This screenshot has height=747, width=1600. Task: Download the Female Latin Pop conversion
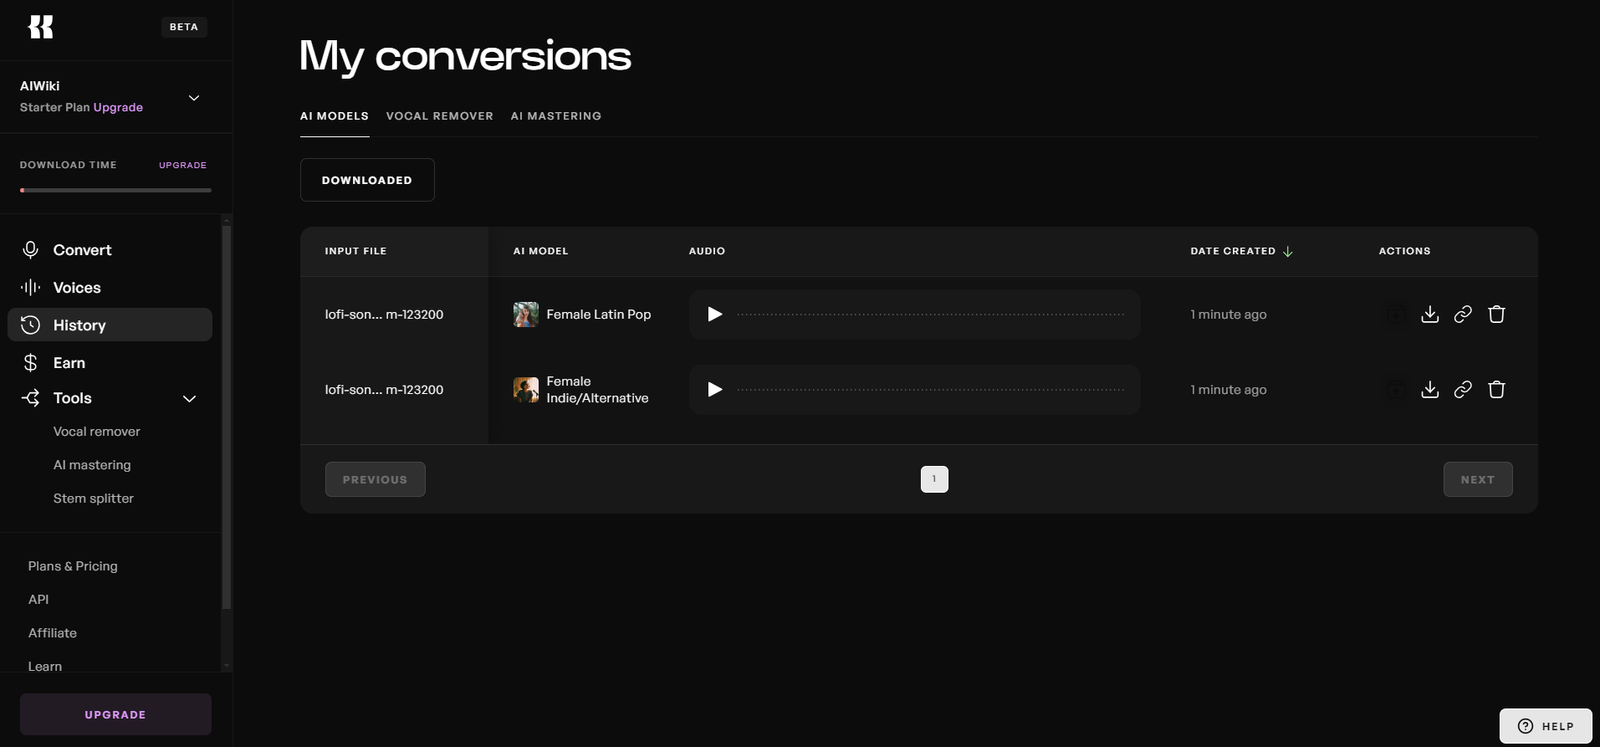tap(1430, 314)
